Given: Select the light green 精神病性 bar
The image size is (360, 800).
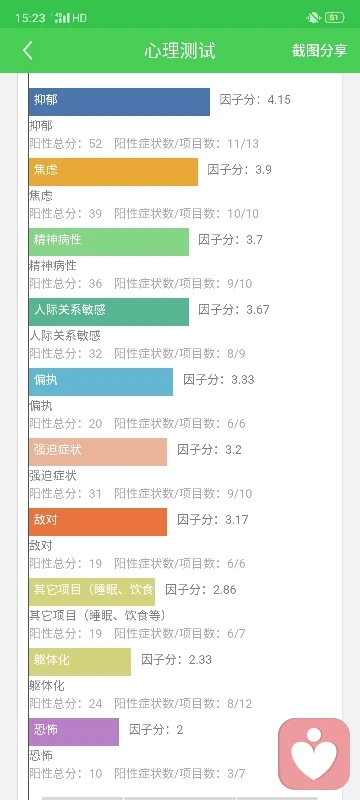Looking at the screenshot, I should (109, 242).
